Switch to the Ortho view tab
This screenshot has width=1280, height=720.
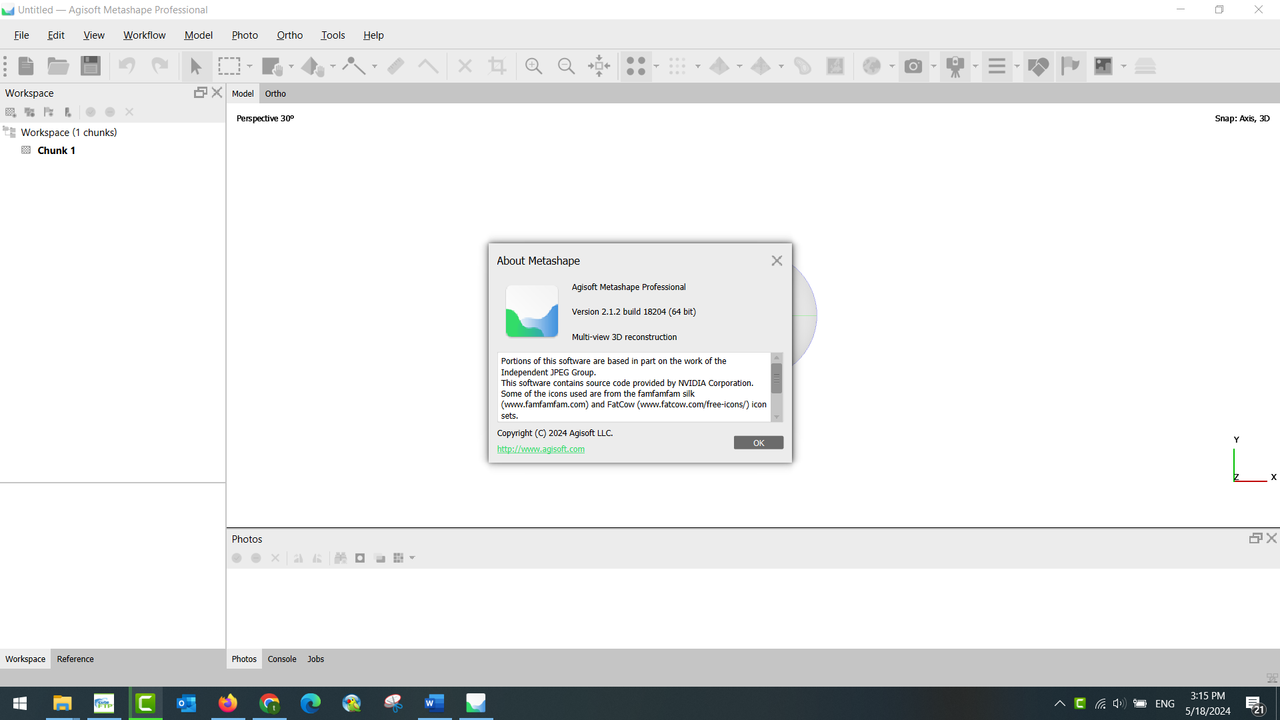[x=275, y=93]
